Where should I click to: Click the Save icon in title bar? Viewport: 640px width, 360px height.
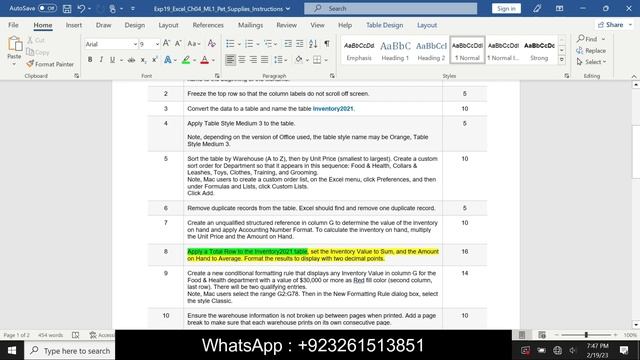pyautogui.click(x=67, y=9)
